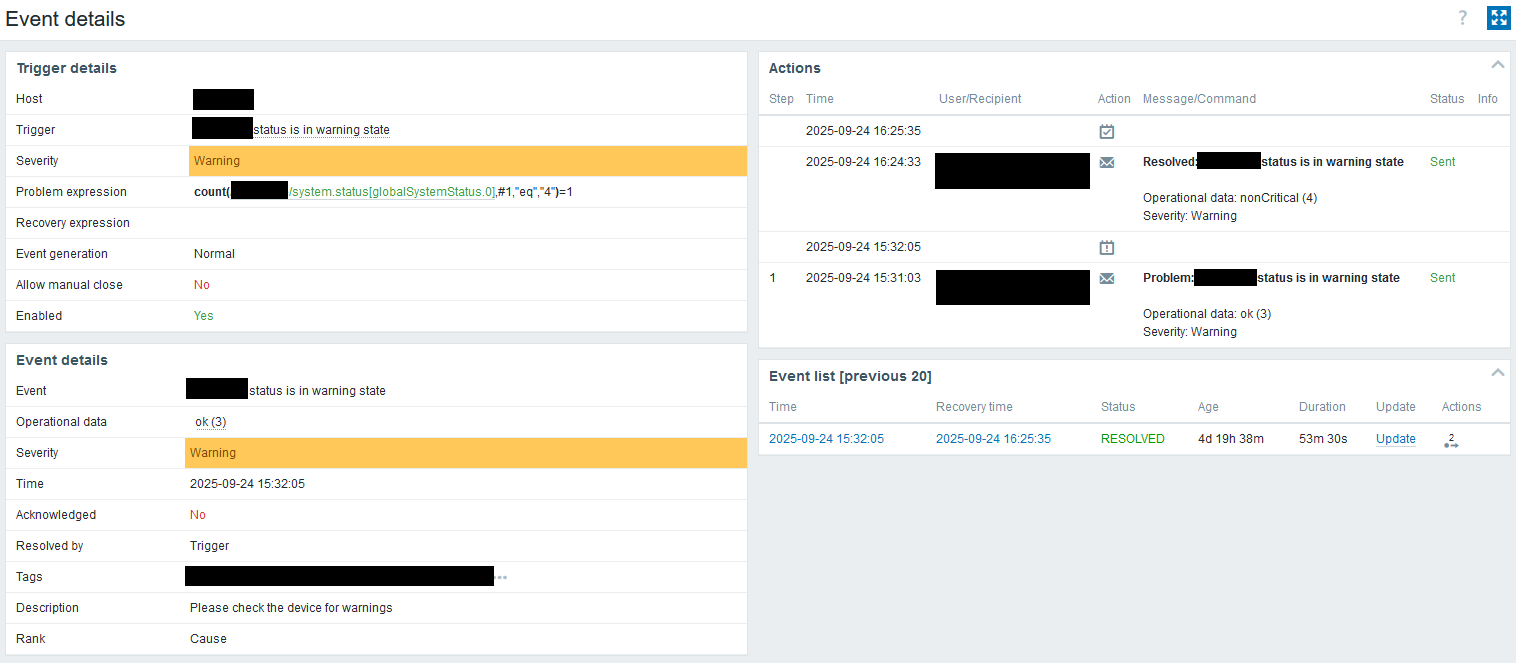This screenshot has width=1516, height=663.
Task: Open recovery time link 2025-09-24 16:25:35
Action: coord(993,439)
